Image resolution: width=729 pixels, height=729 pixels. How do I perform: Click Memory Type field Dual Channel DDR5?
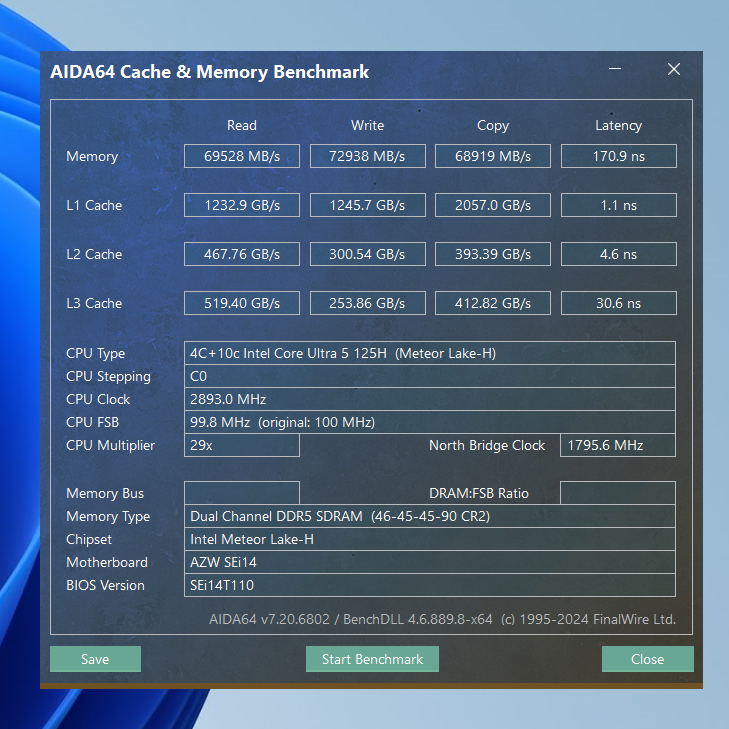tap(430, 516)
